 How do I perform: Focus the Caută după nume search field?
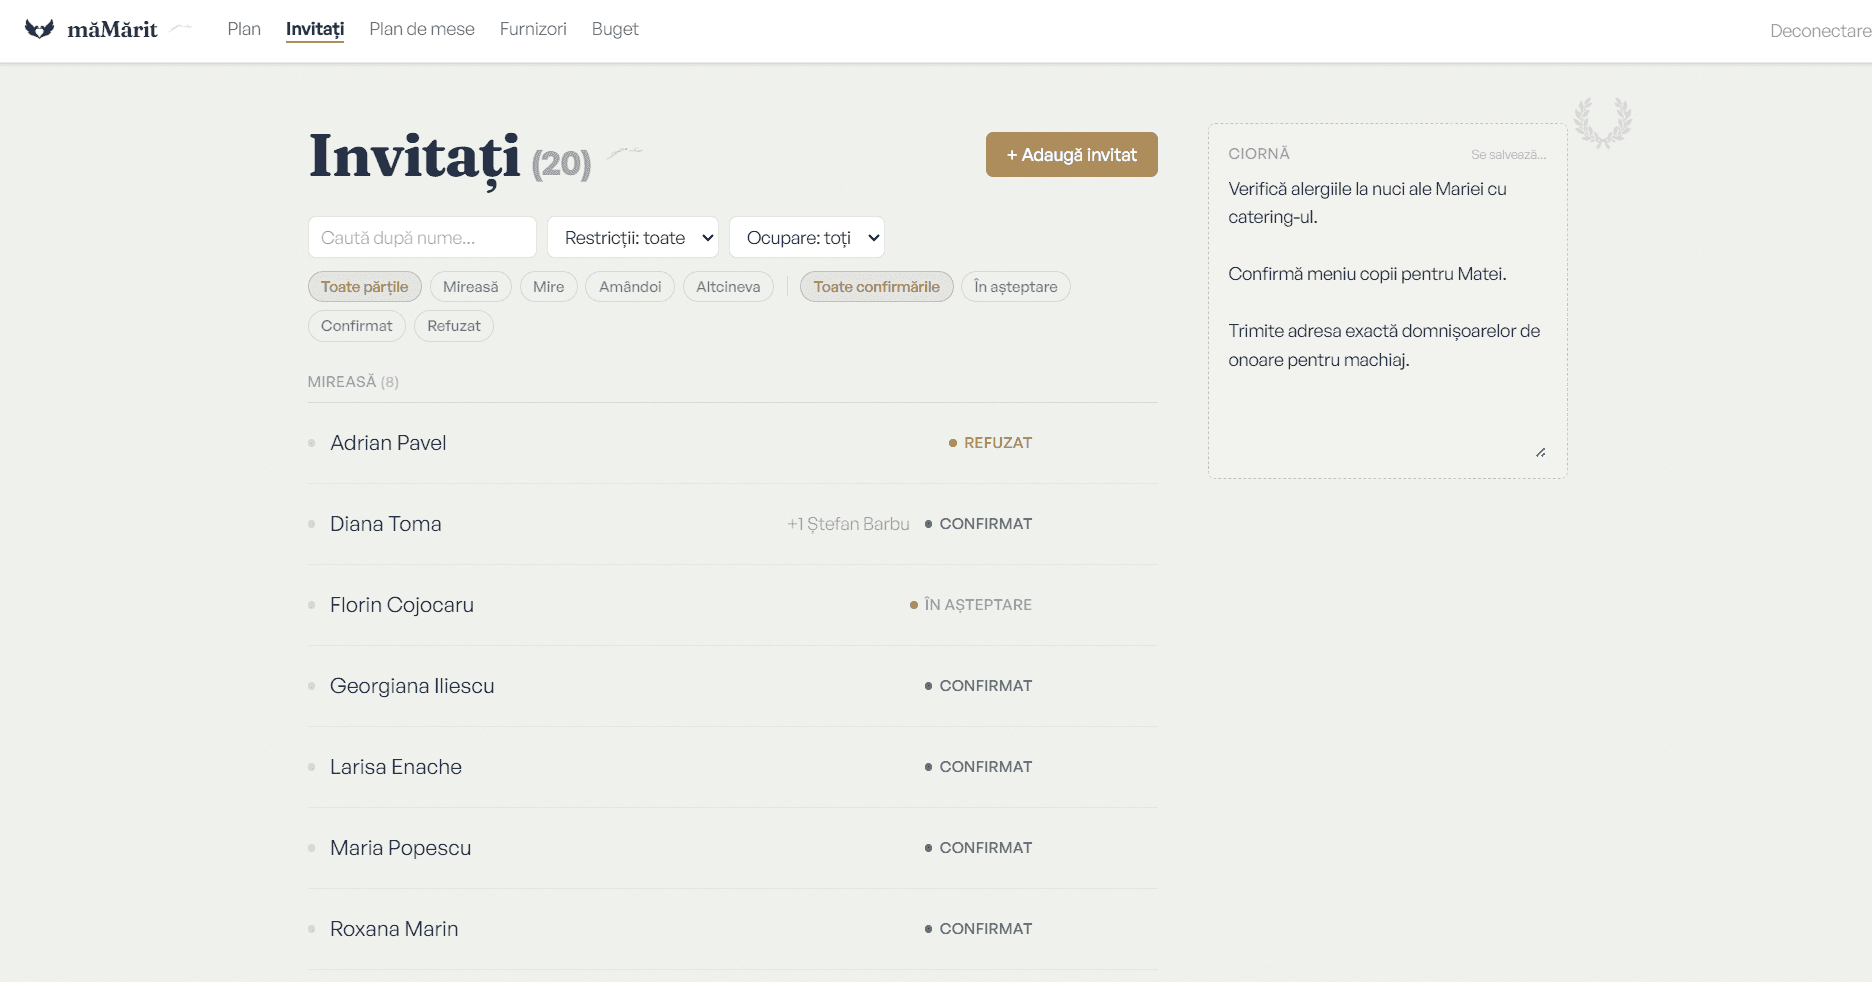pyautogui.click(x=422, y=237)
